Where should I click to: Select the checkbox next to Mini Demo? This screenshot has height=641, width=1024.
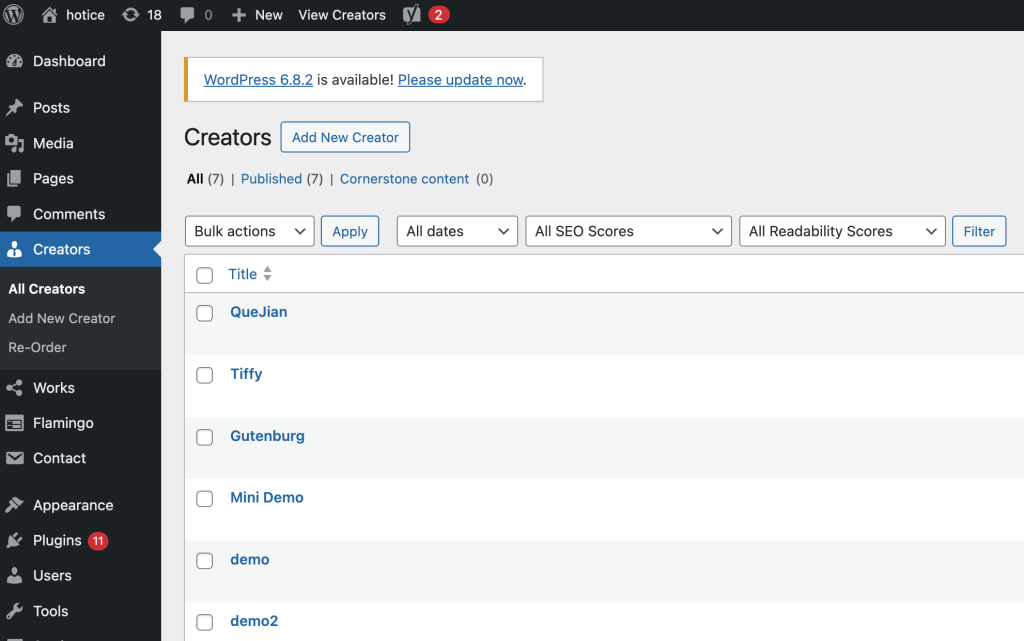(x=205, y=498)
